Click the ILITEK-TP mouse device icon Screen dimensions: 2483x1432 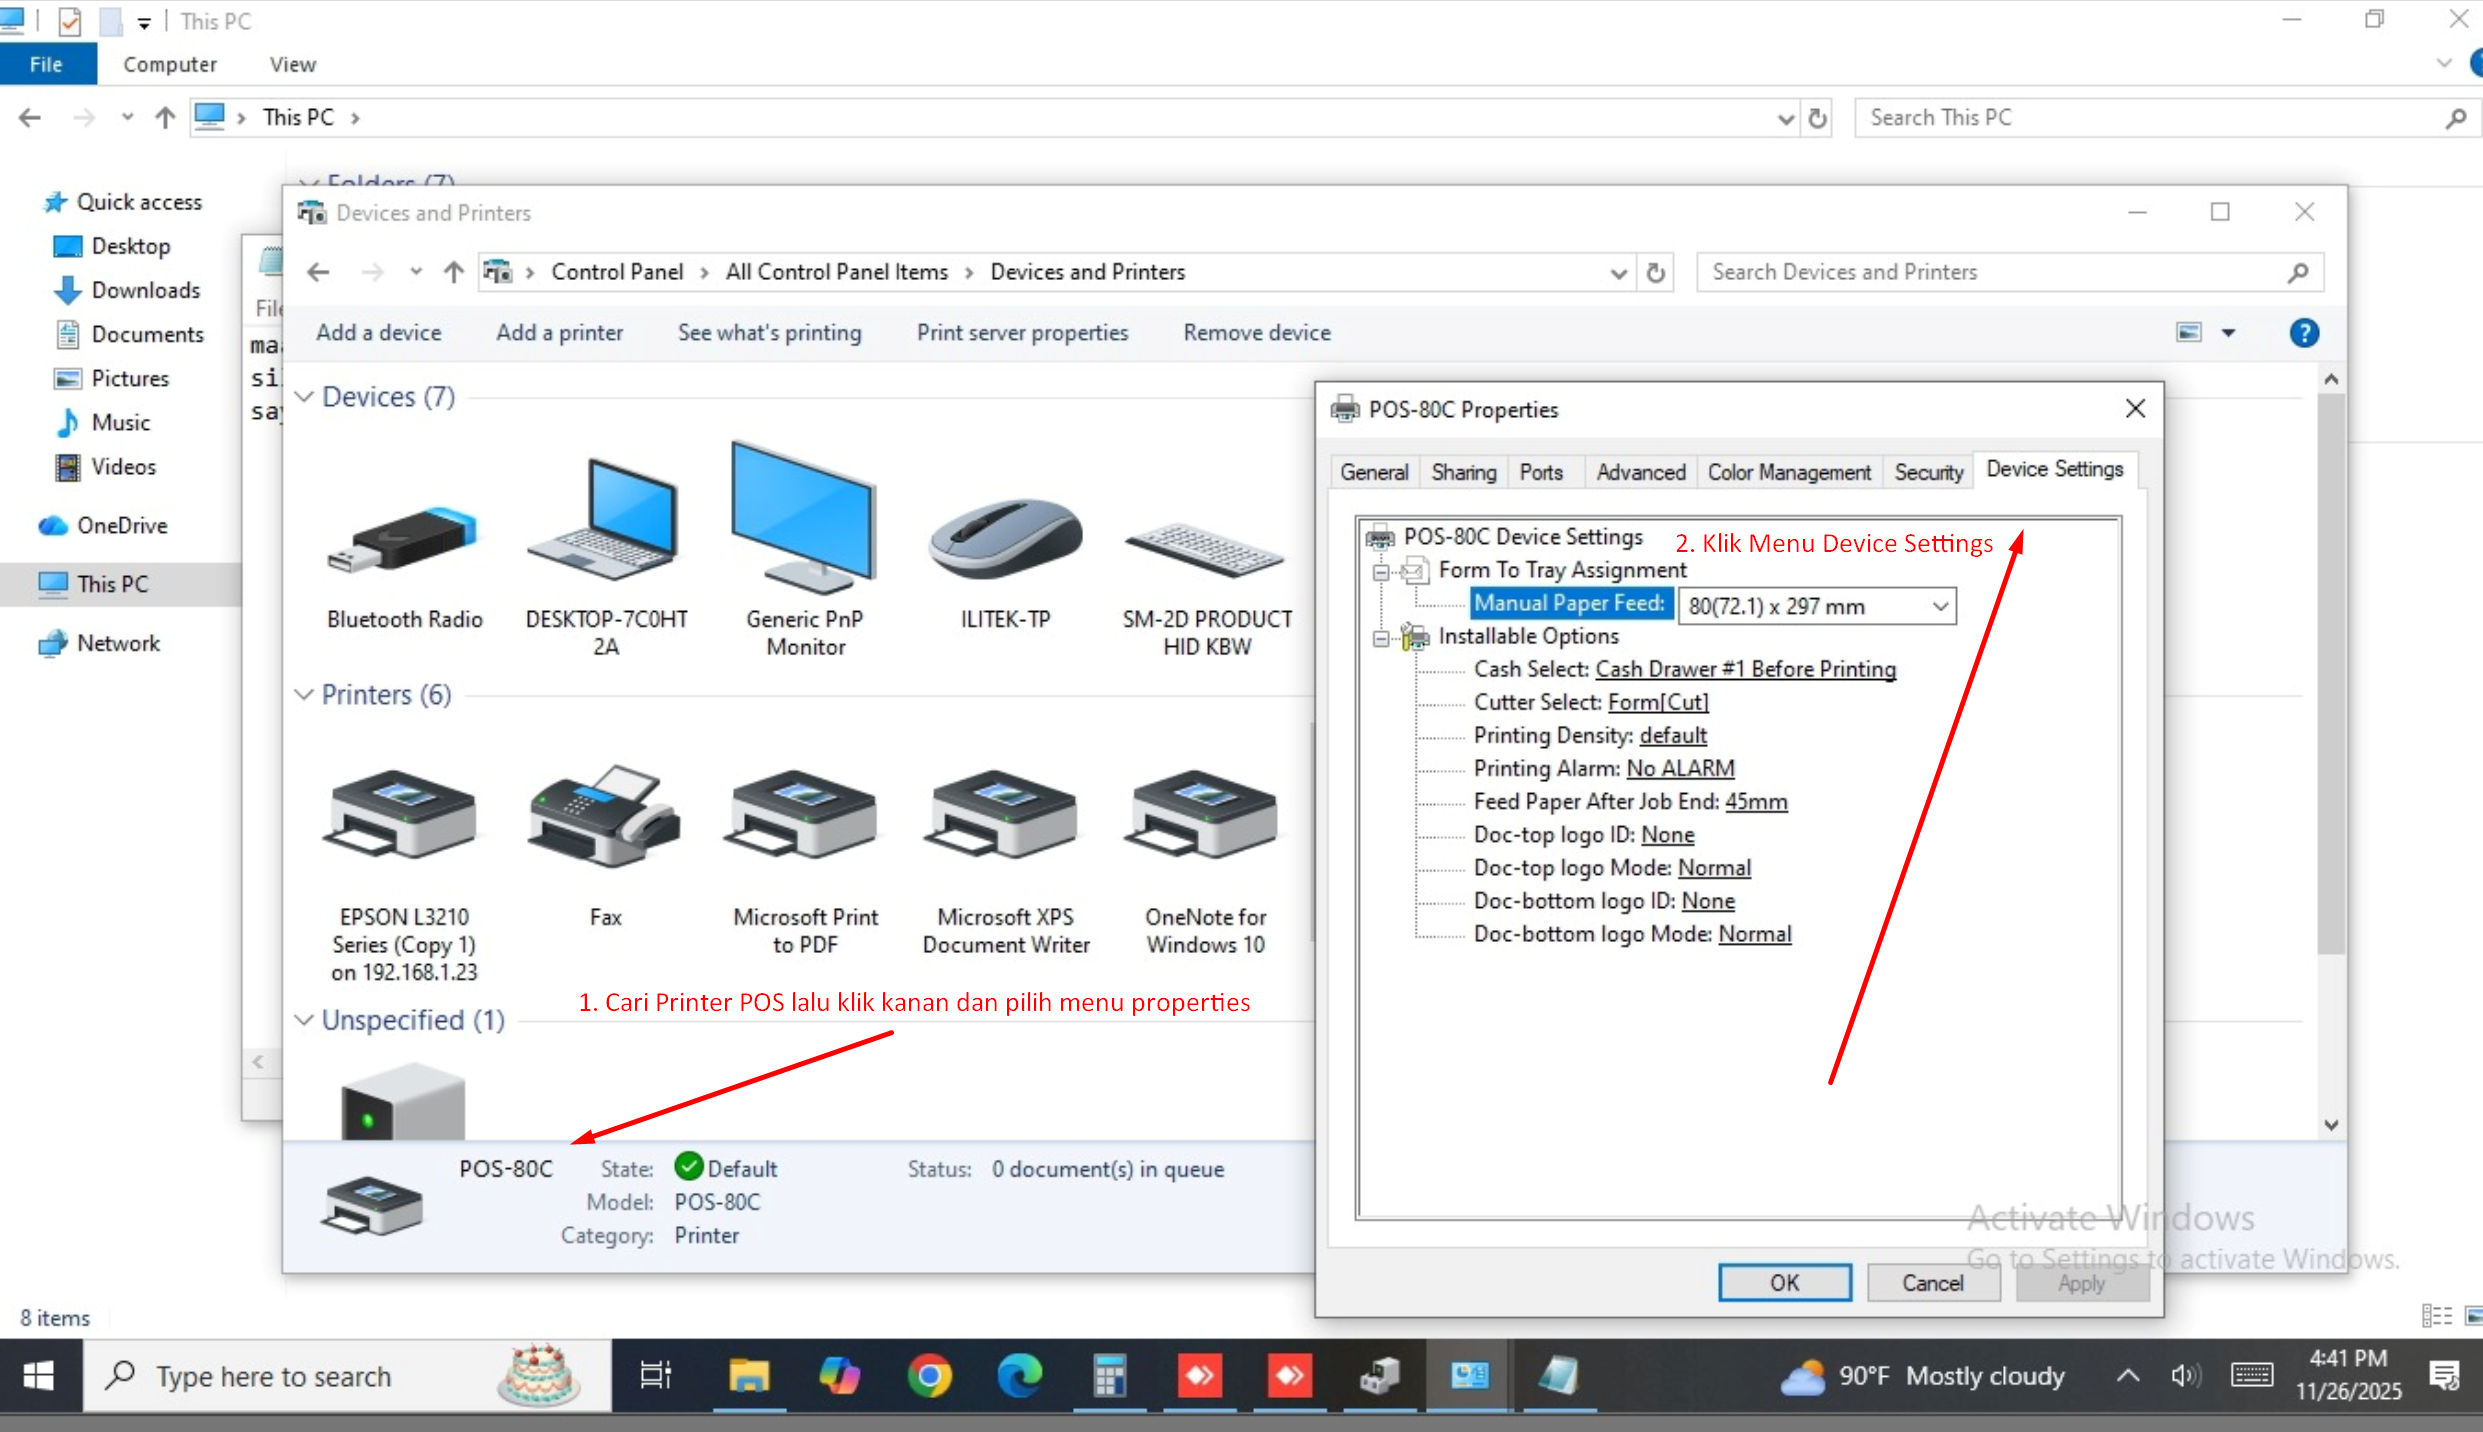click(x=1005, y=540)
